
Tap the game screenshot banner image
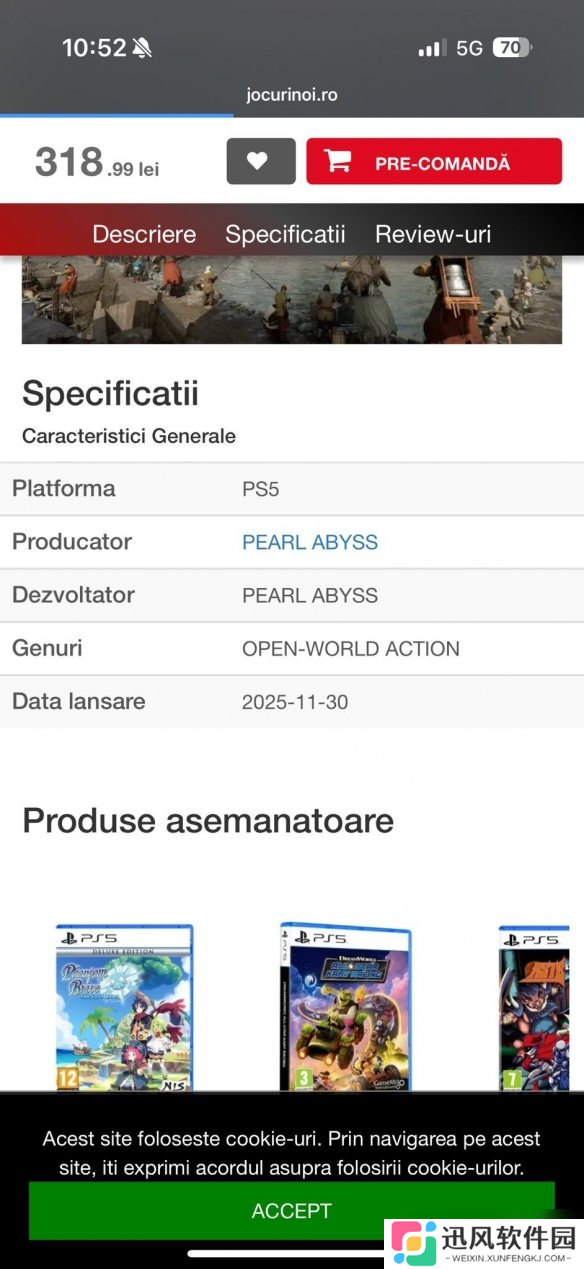click(x=292, y=300)
